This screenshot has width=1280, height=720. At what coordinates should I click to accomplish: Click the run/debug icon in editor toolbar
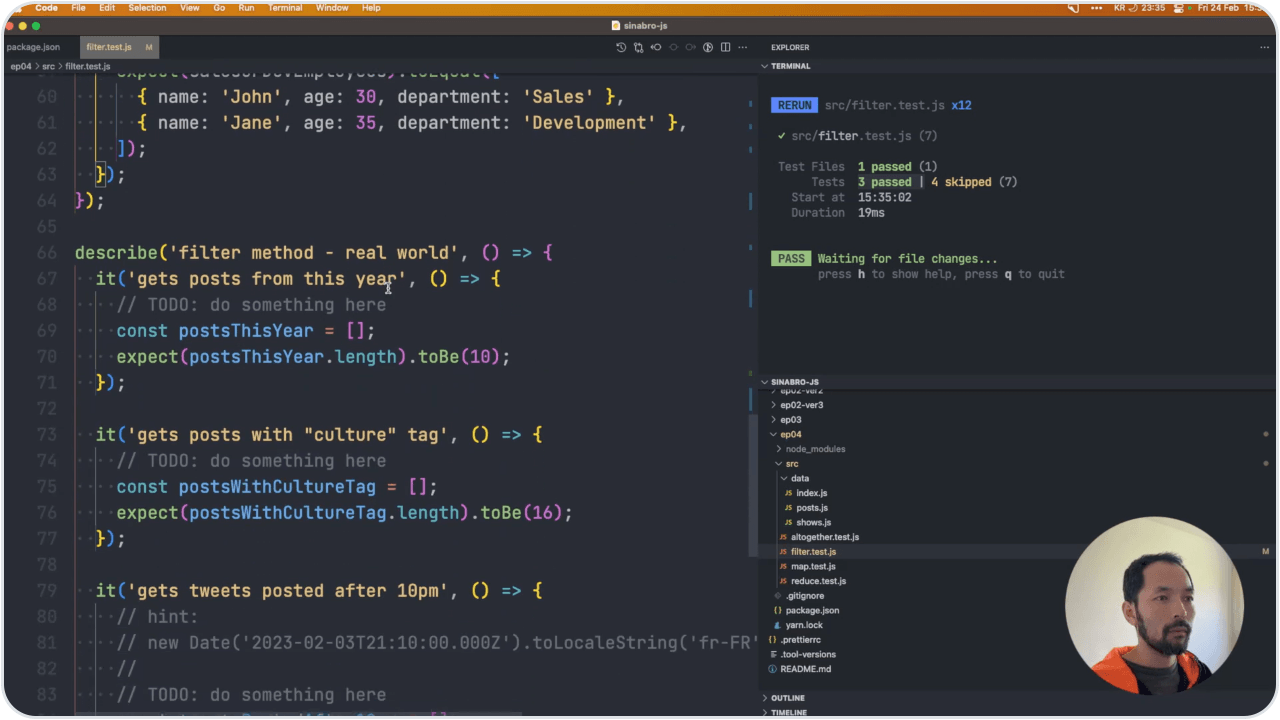(x=708, y=47)
